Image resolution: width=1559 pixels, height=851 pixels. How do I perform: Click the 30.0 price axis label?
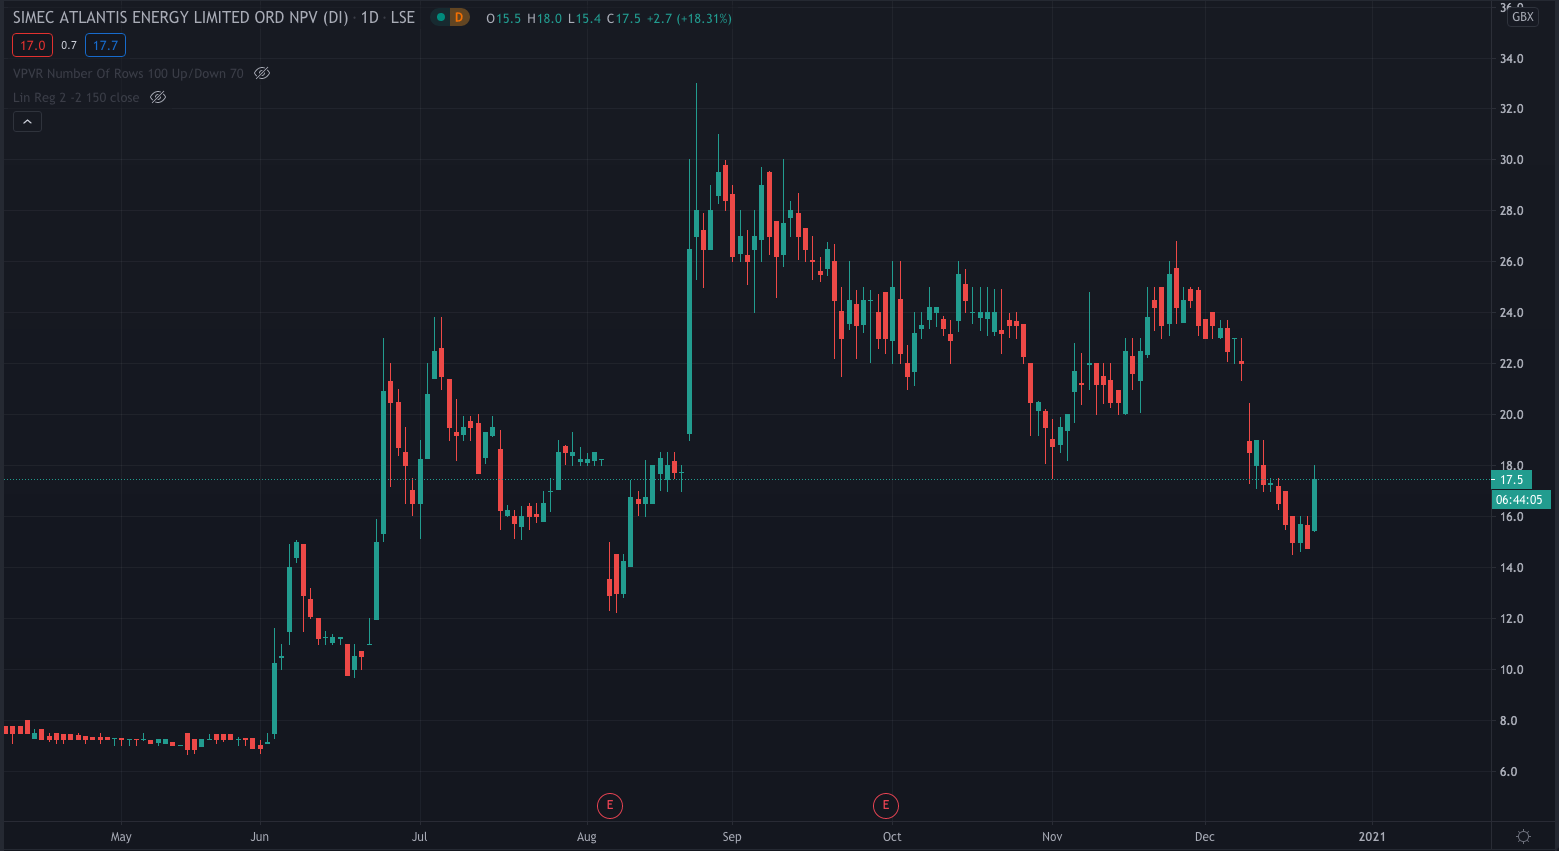click(x=1511, y=160)
